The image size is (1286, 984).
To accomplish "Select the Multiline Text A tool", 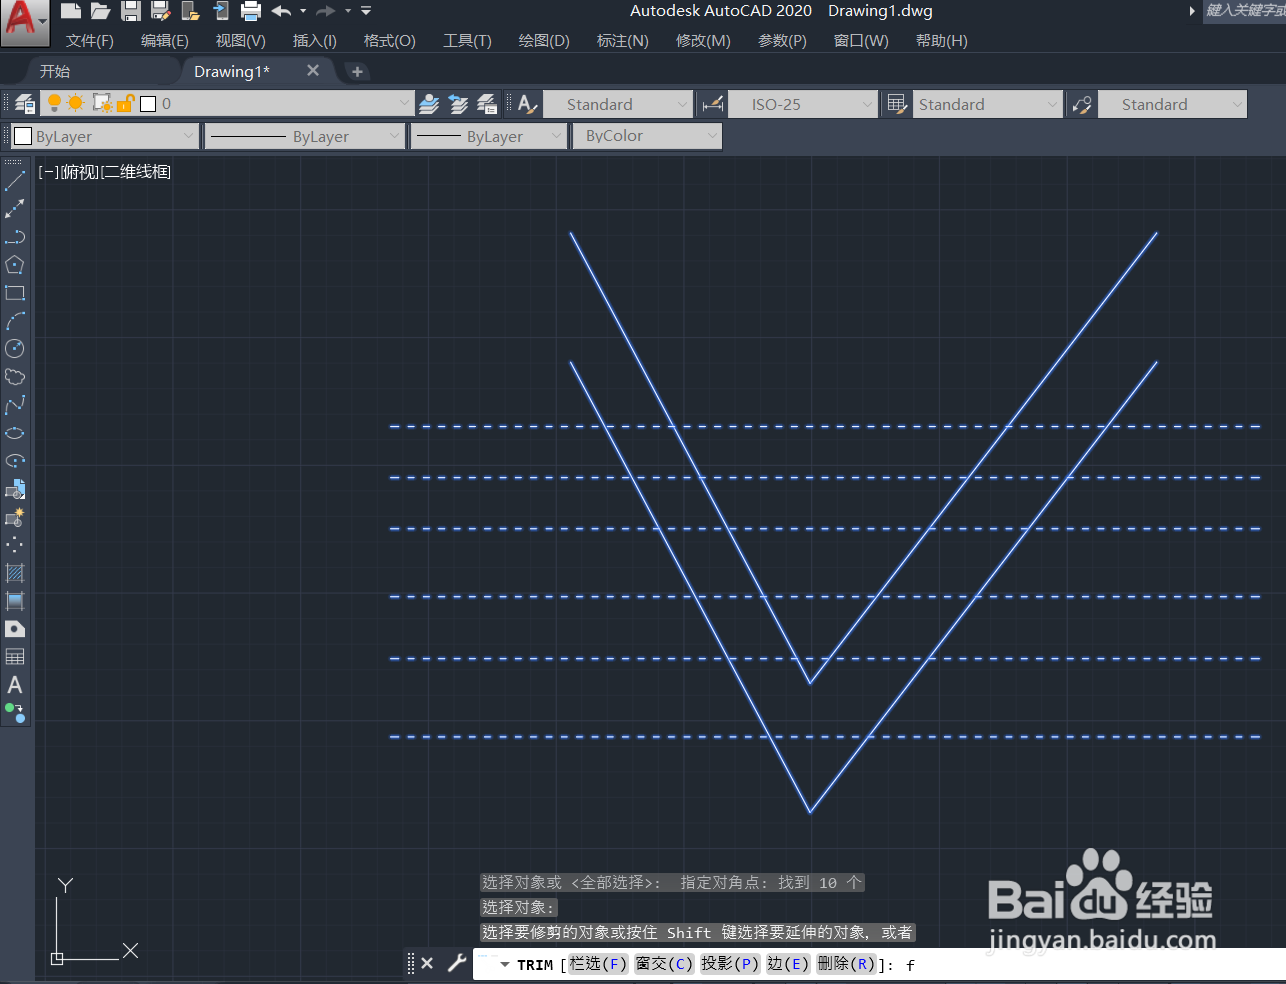I will point(15,685).
